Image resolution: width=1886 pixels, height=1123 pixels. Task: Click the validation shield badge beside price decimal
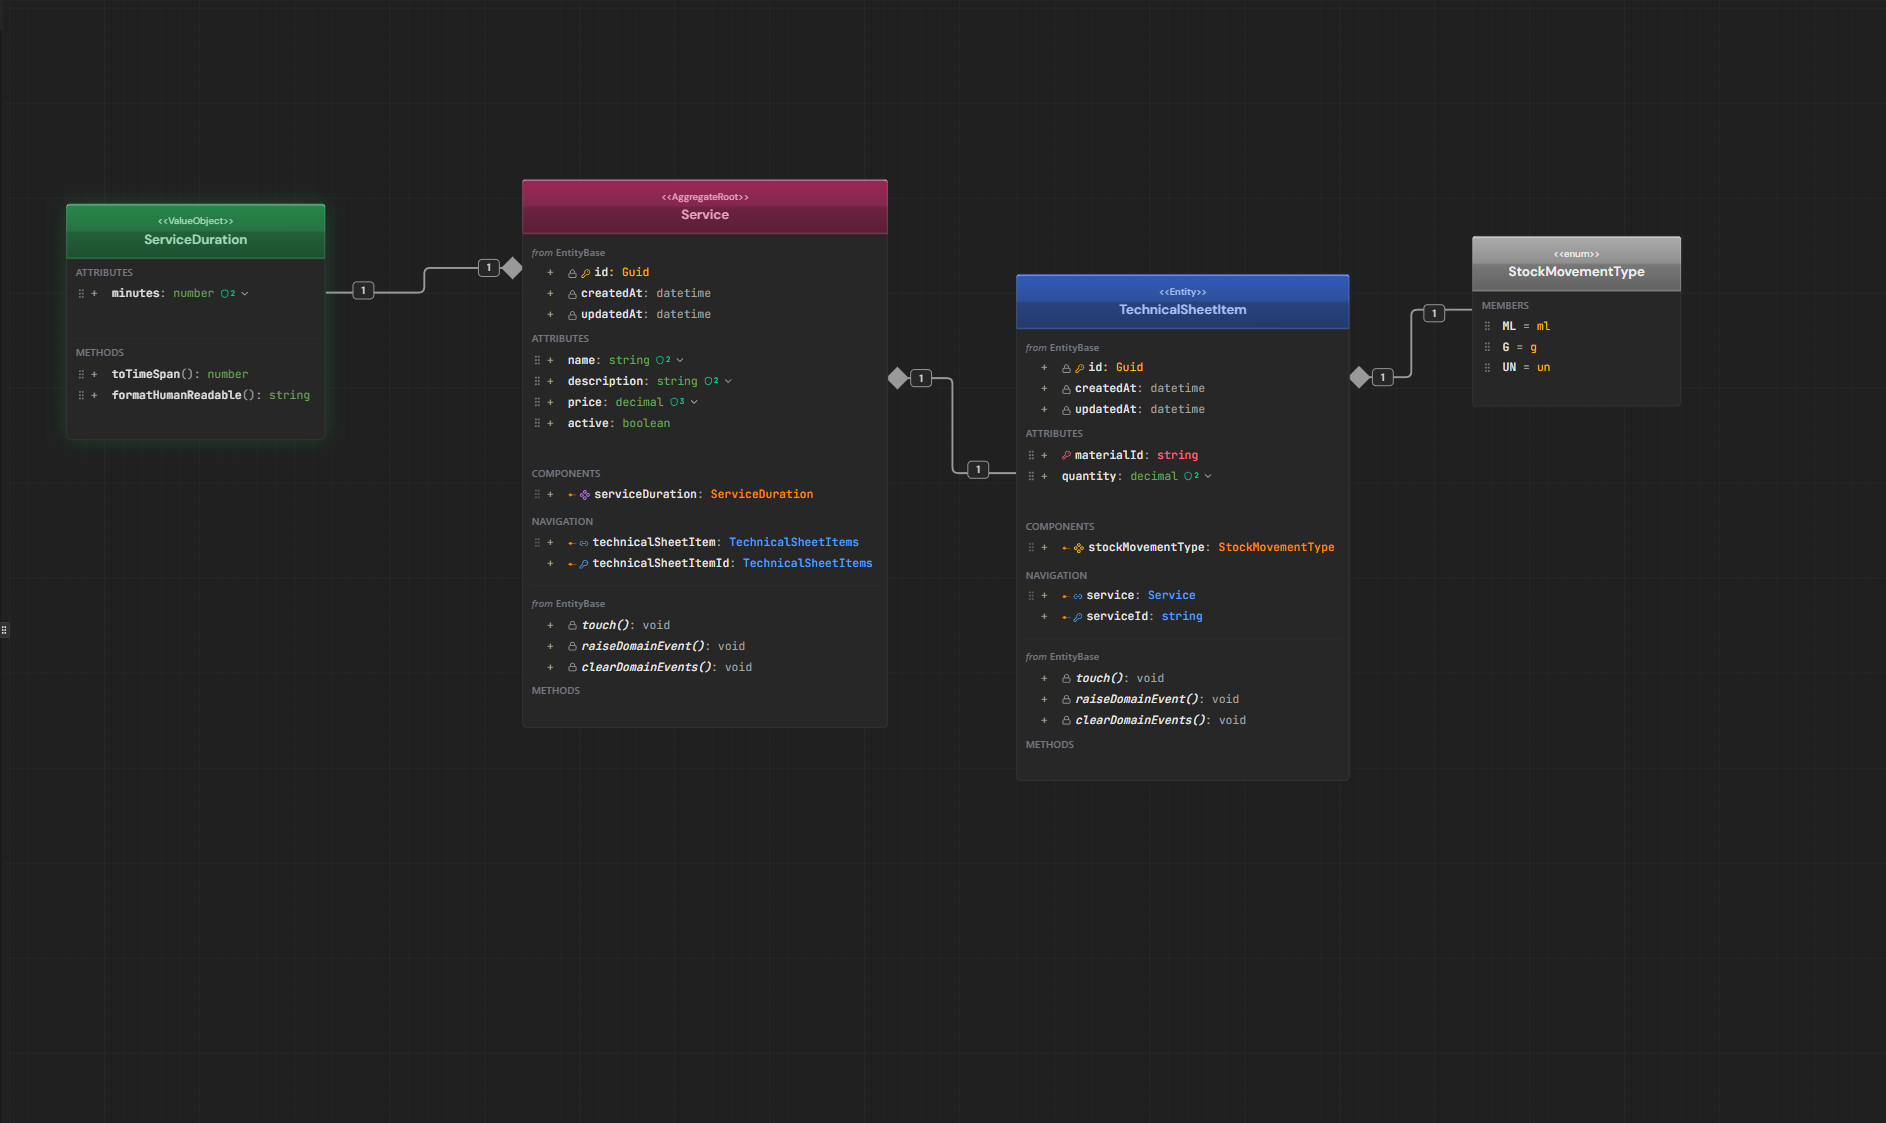(x=677, y=402)
